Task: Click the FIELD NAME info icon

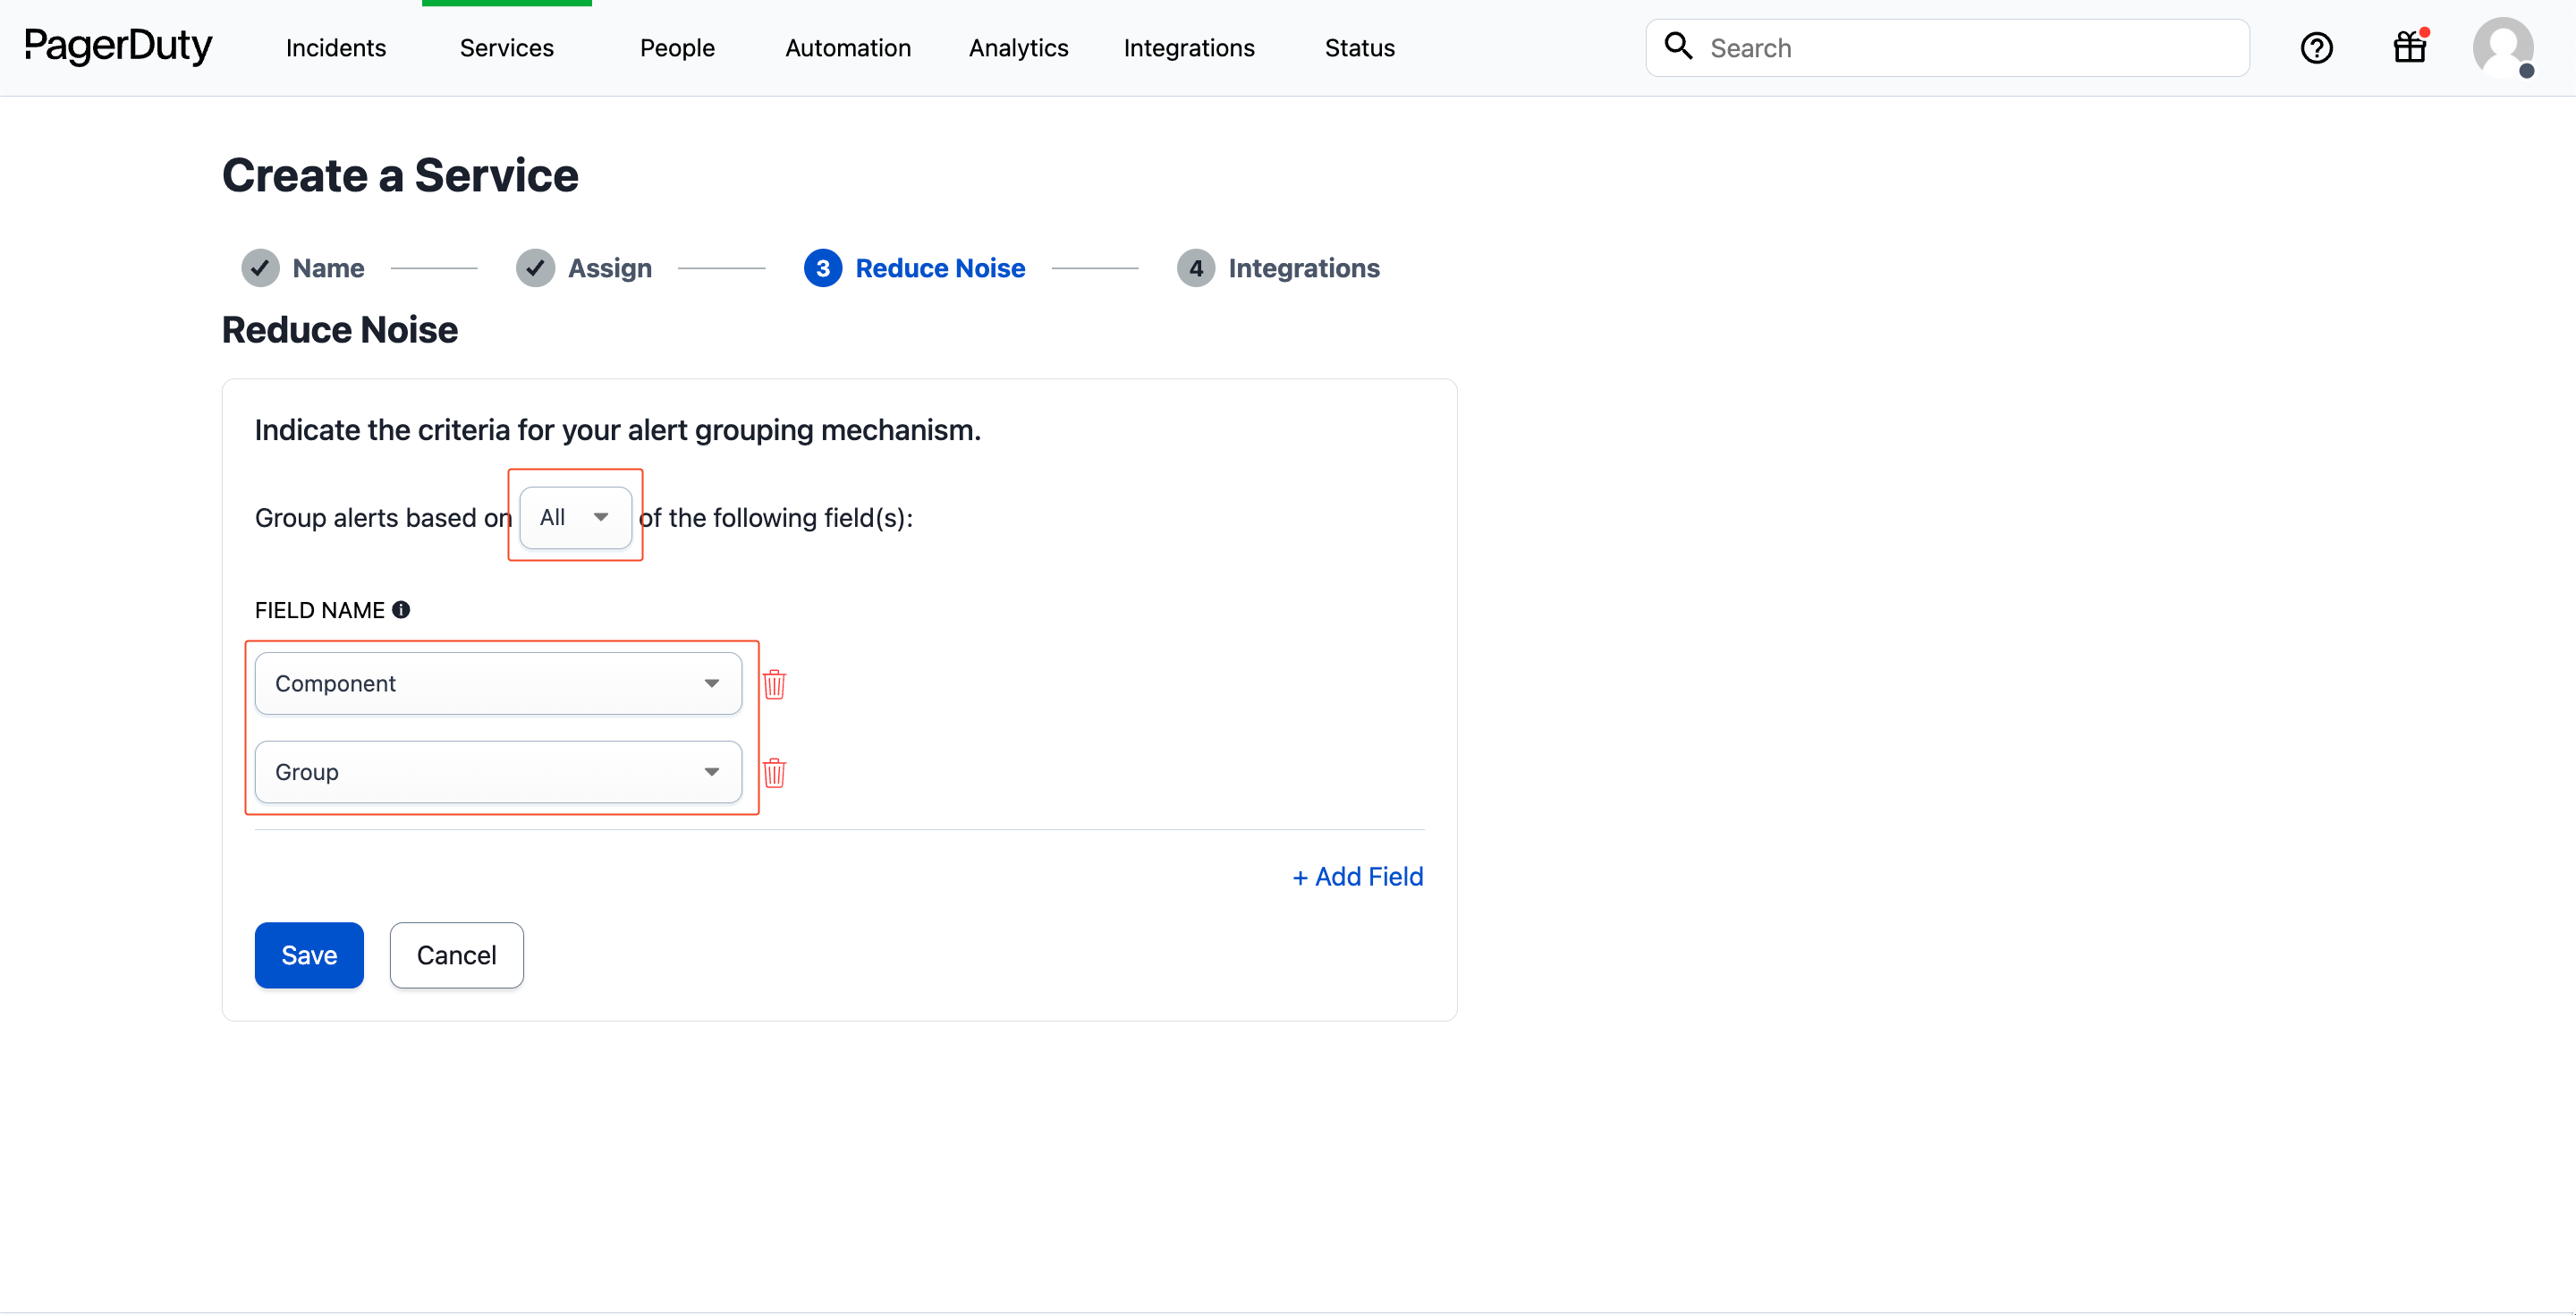Action: pyautogui.click(x=401, y=610)
